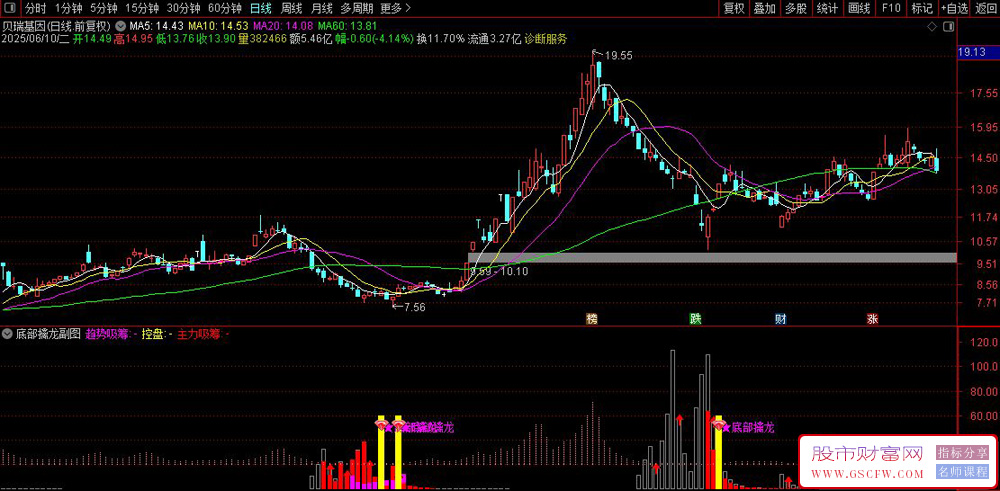Activate the 画线 drawing tools
1000x491 pixels.
click(x=859, y=9)
